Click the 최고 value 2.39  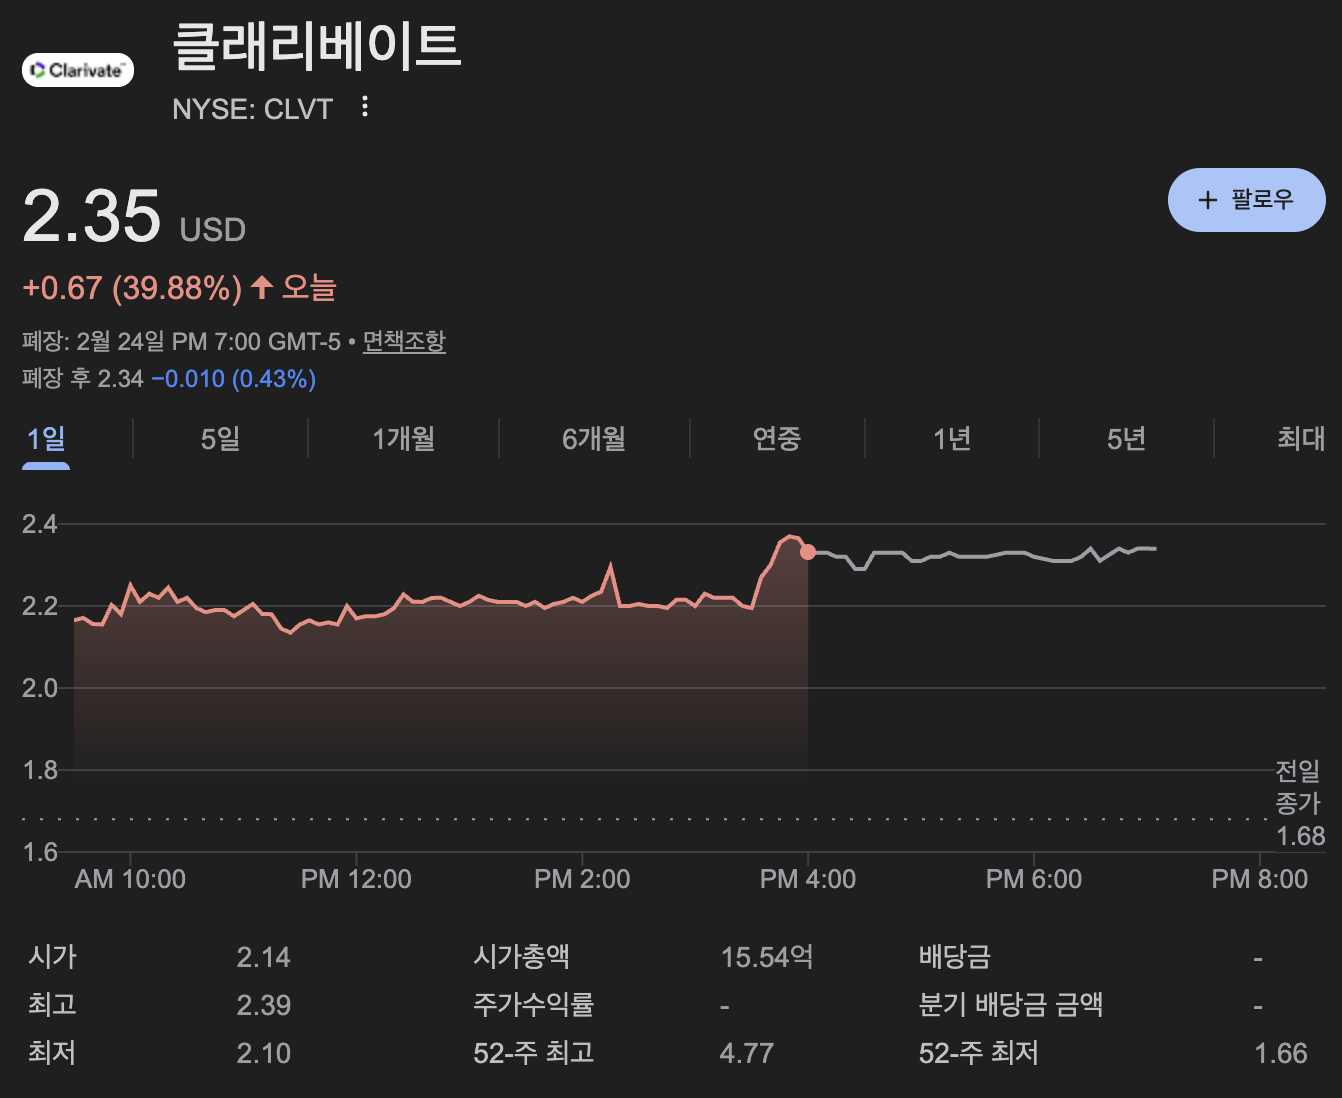264,1005
